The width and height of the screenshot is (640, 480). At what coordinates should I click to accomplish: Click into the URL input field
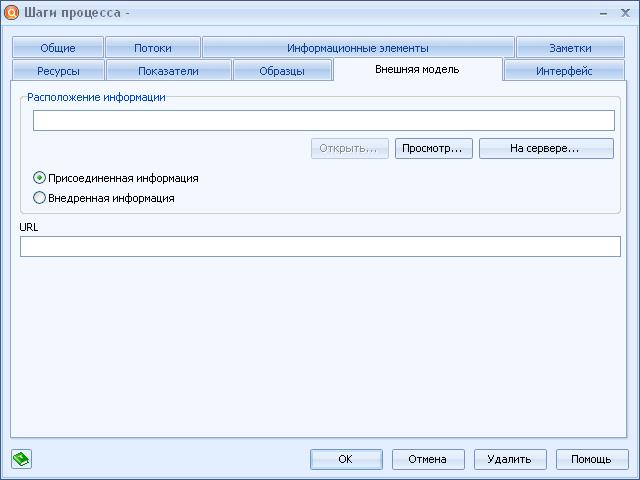(x=320, y=247)
